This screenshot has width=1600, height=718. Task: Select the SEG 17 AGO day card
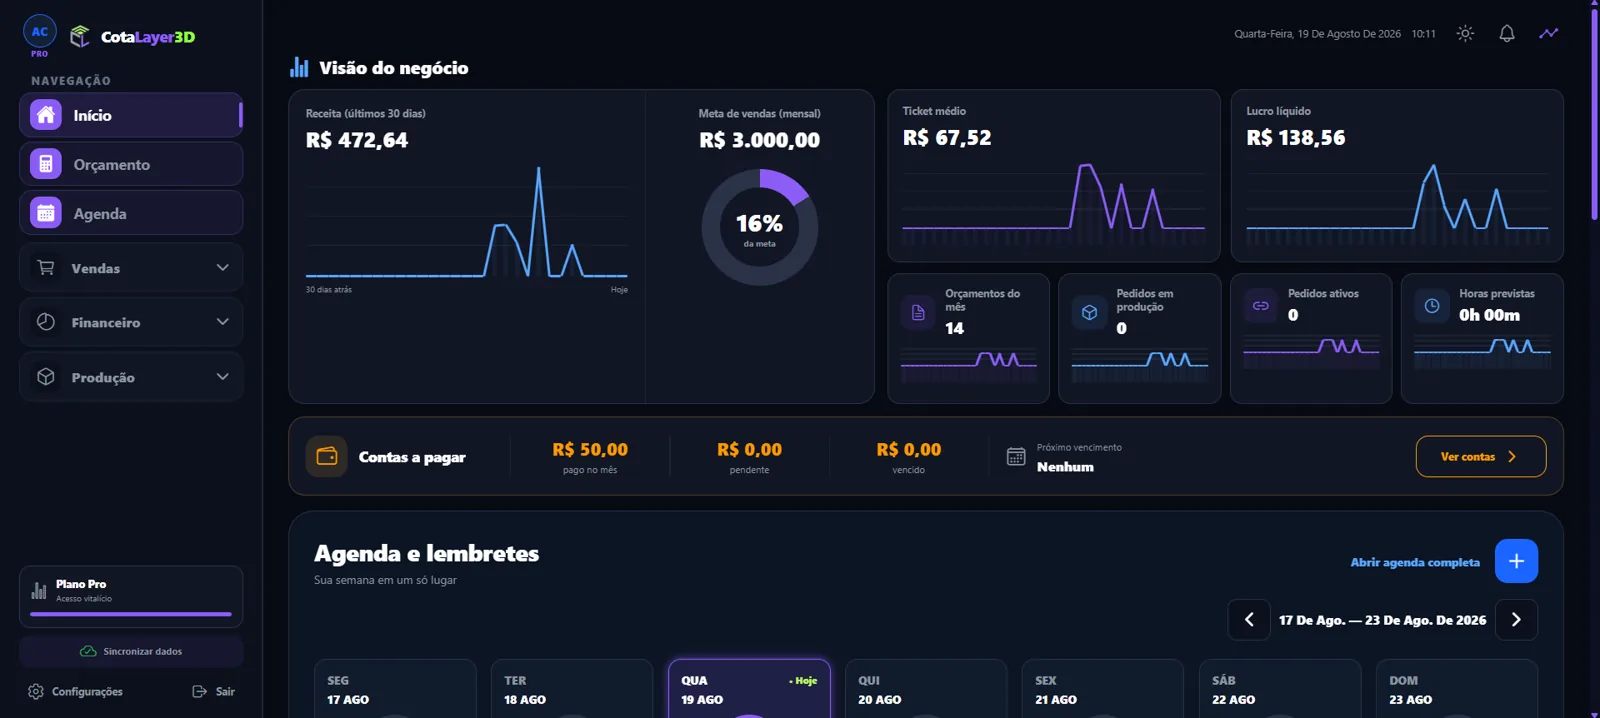[395, 689]
